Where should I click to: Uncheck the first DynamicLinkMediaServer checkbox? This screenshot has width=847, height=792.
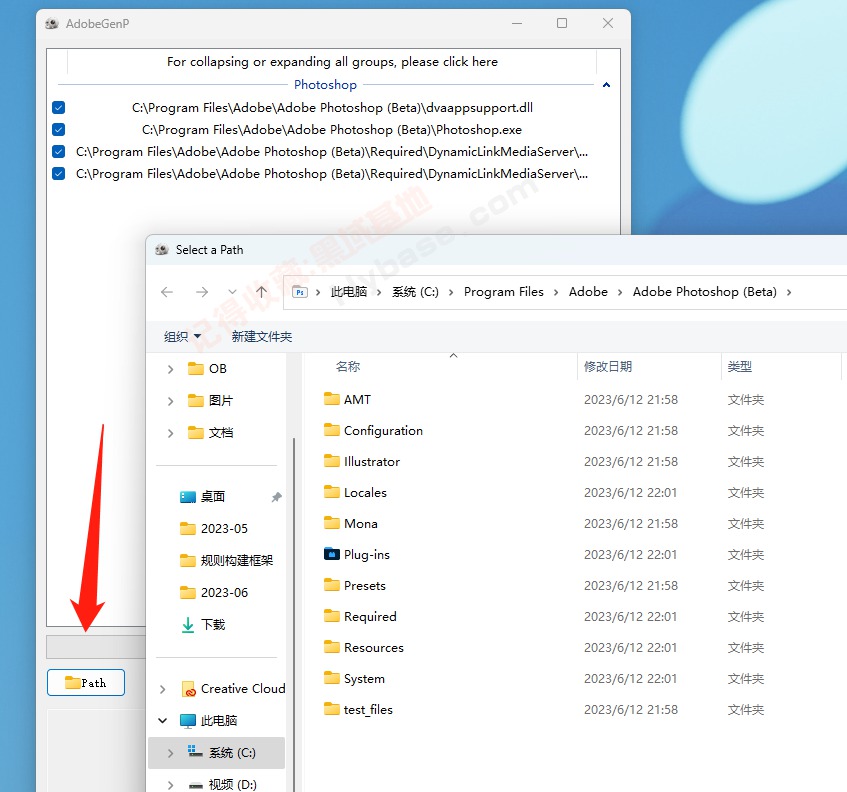(x=58, y=152)
